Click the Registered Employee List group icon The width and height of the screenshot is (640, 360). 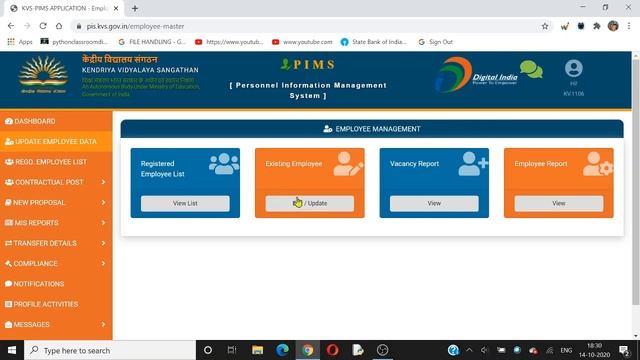(224, 164)
